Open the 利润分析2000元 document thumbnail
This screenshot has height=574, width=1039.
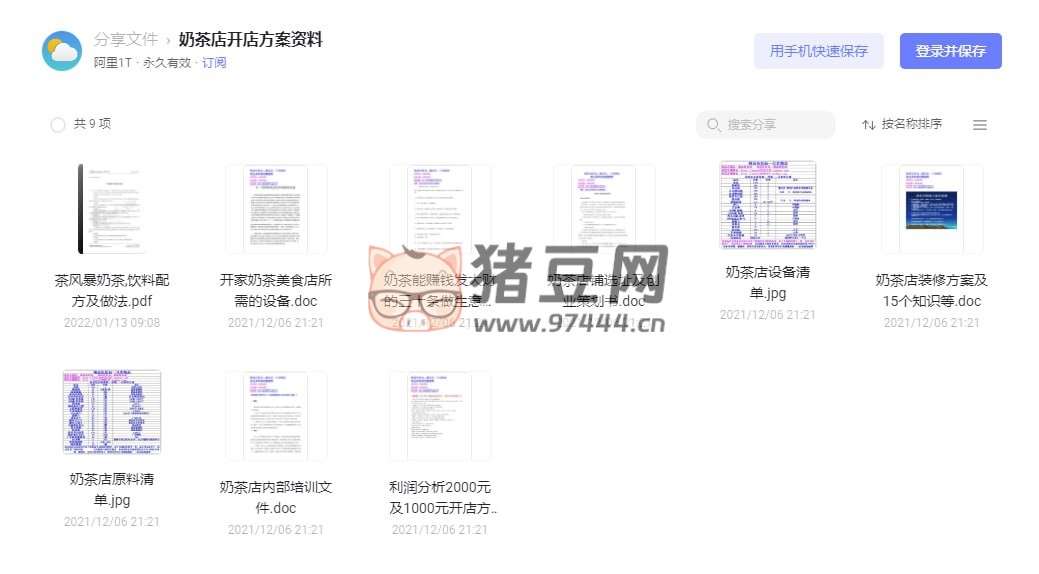coord(440,416)
